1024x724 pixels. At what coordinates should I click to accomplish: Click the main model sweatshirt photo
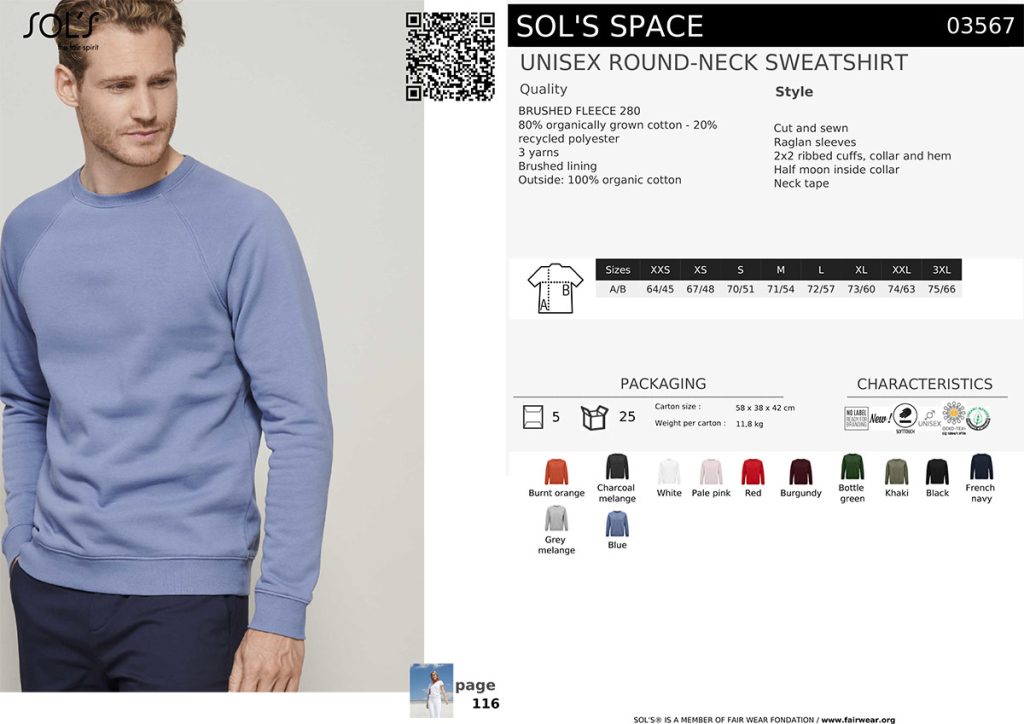point(212,346)
